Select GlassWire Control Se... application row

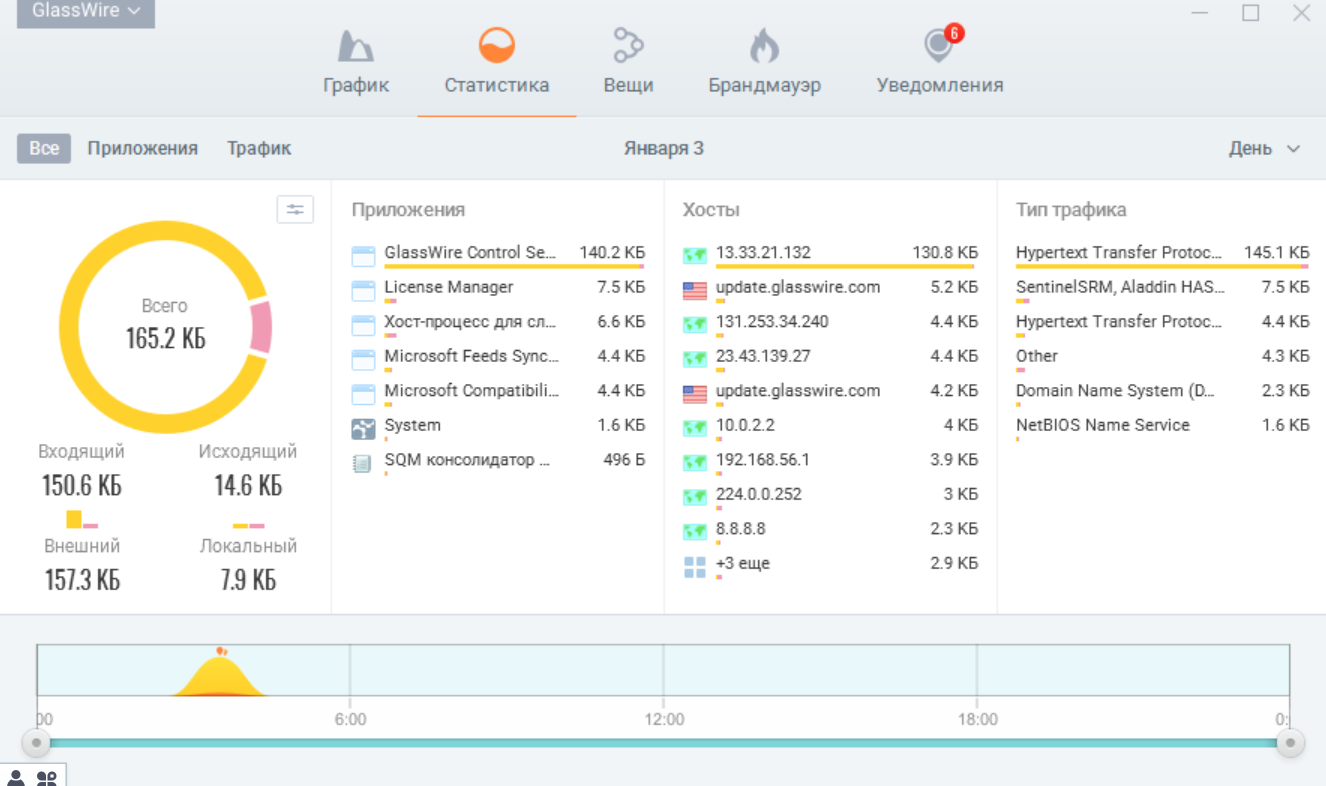[x=498, y=255]
